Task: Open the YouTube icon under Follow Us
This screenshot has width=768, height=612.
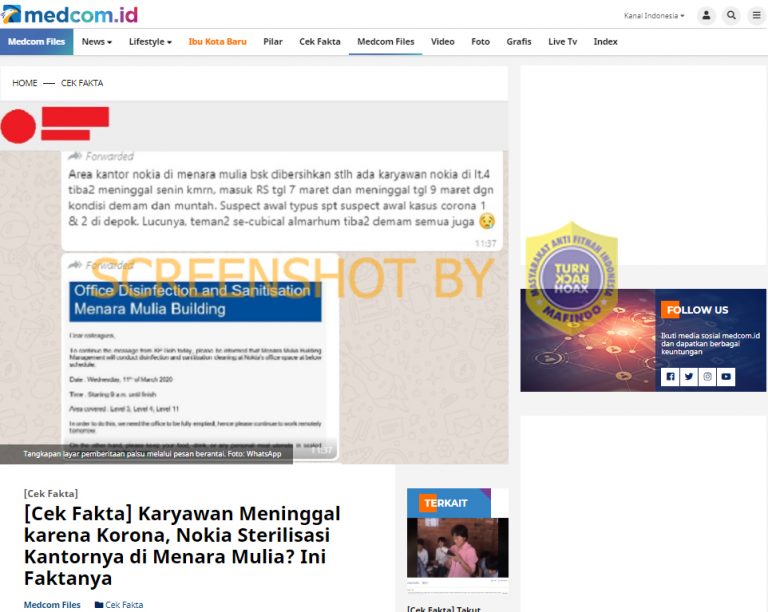Action: point(726,377)
